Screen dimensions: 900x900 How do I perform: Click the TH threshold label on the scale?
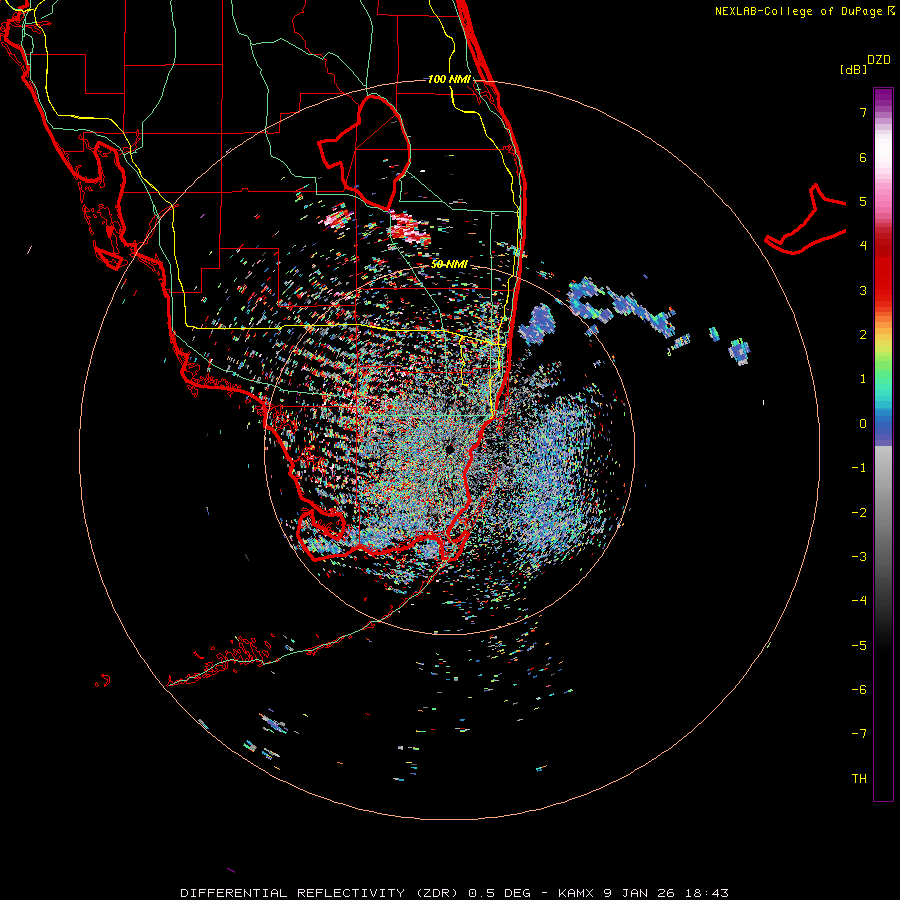[x=859, y=779]
